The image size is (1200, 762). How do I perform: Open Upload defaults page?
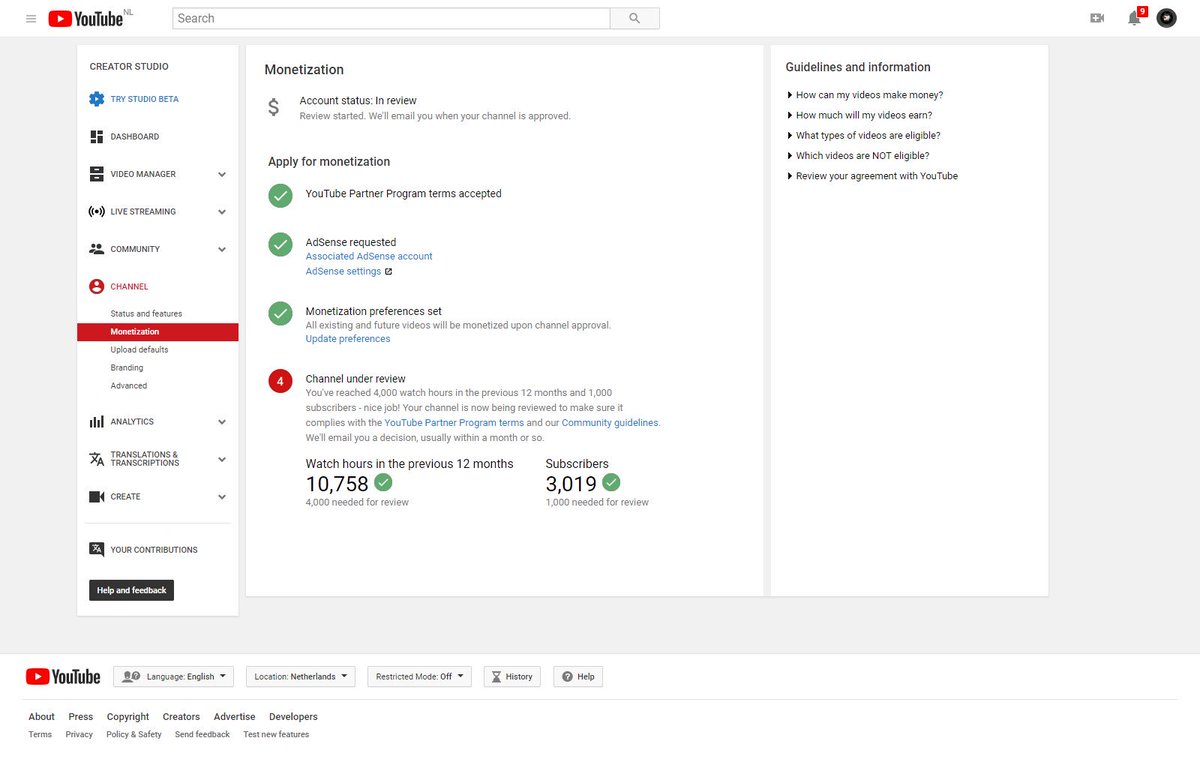[x=139, y=350]
